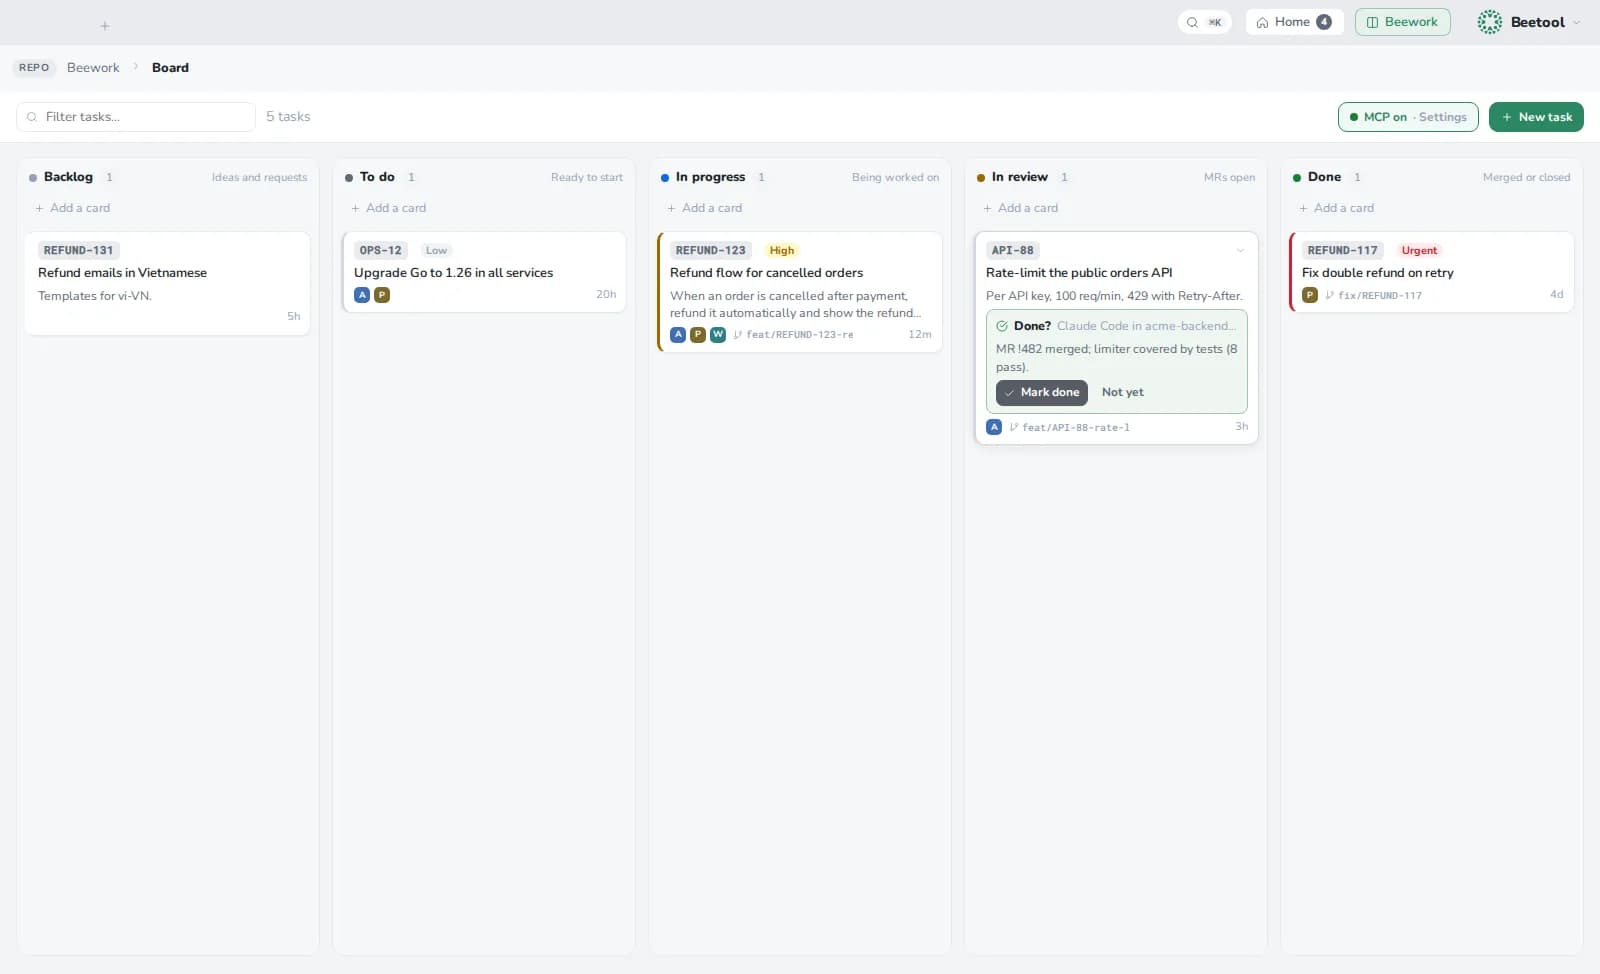
Task: Add a card to In progress
Action: [x=705, y=208]
